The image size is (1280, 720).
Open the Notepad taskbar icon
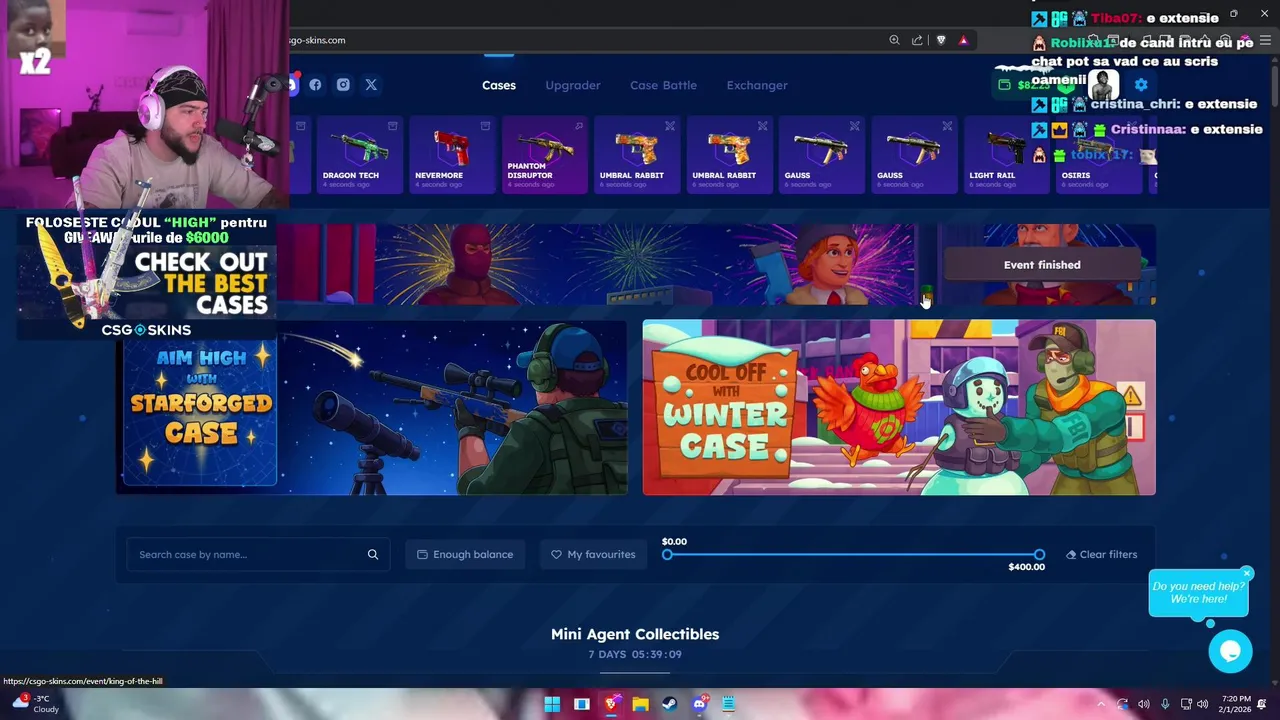click(729, 704)
